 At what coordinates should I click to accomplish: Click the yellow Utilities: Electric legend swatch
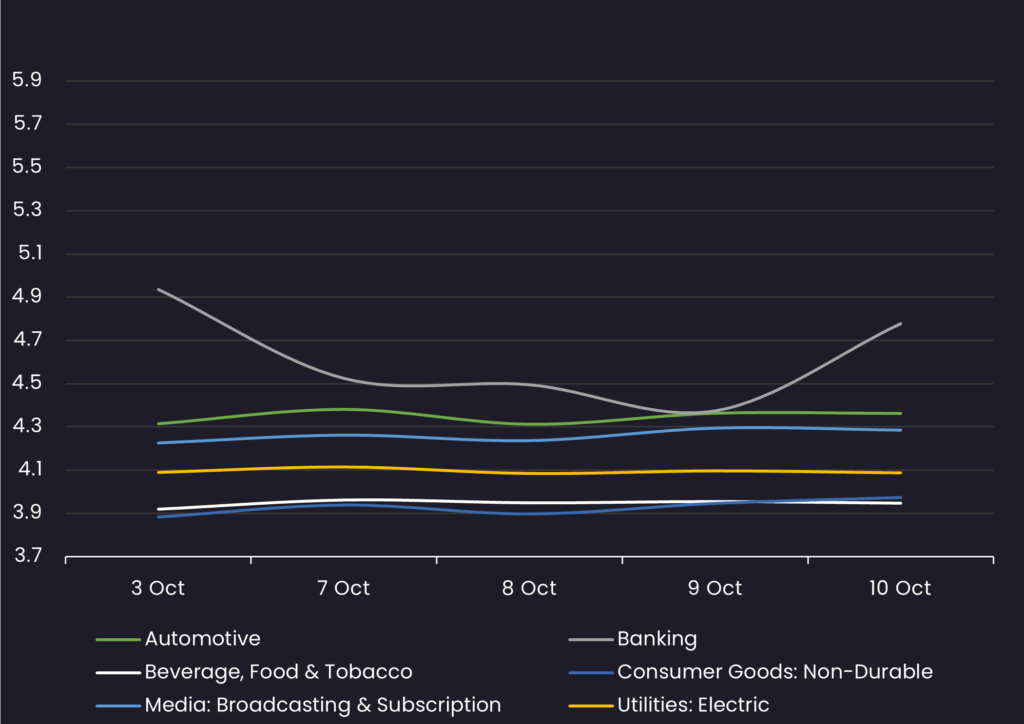(x=590, y=706)
